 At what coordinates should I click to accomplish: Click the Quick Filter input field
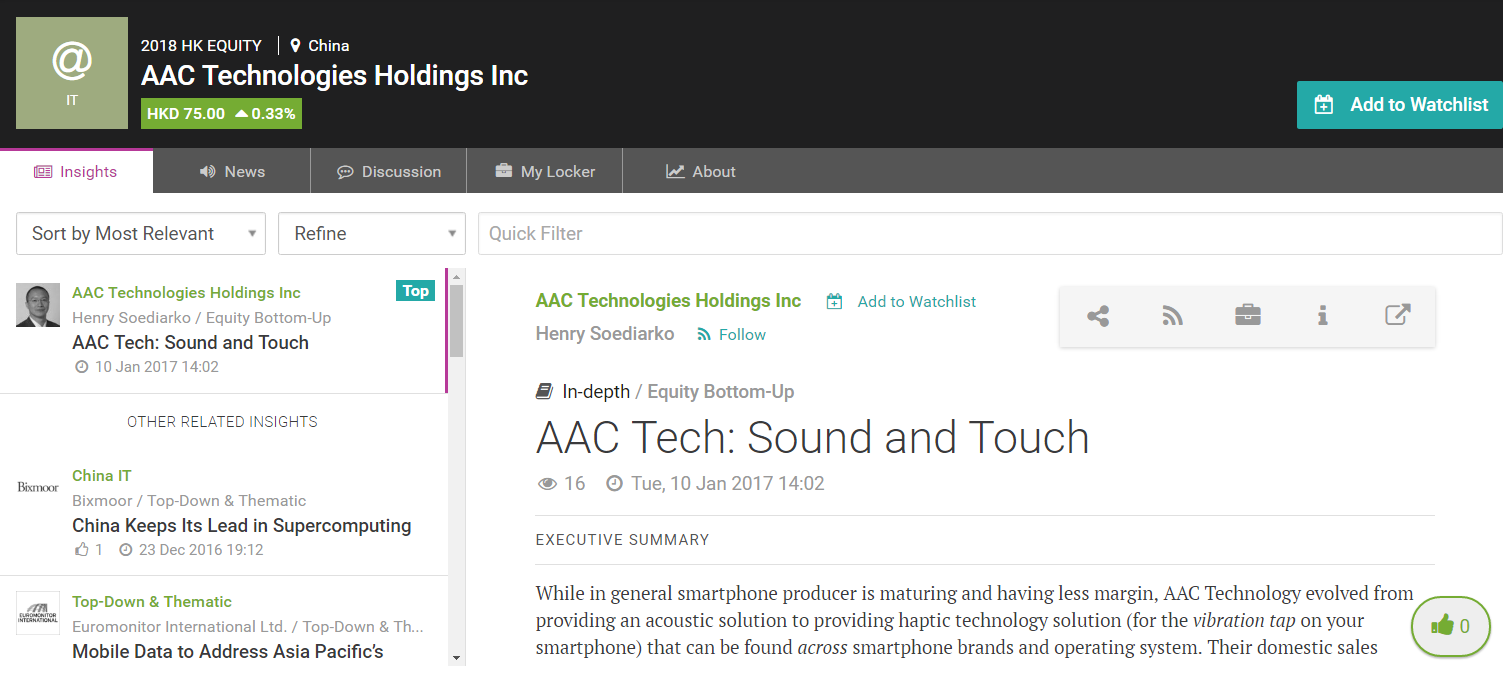pyautogui.click(x=989, y=234)
